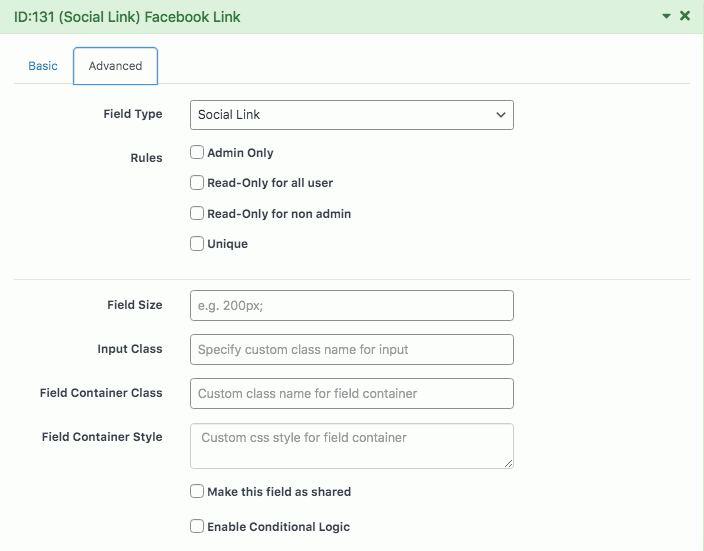
Task: Enable the Admin Only checkbox
Action: [197, 152]
